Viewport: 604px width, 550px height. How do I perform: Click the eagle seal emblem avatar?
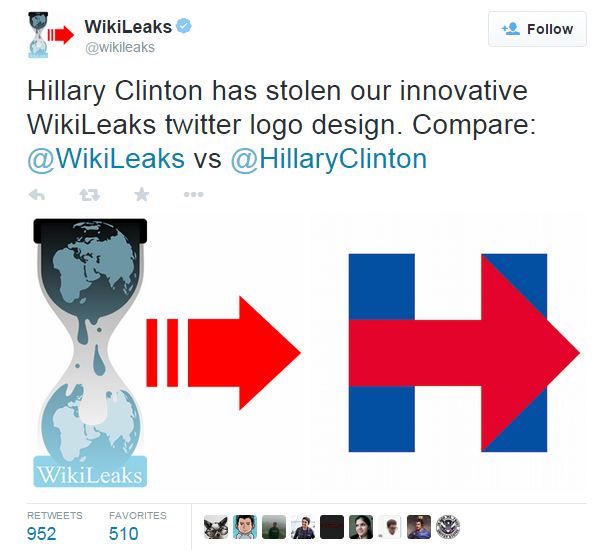click(448, 527)
